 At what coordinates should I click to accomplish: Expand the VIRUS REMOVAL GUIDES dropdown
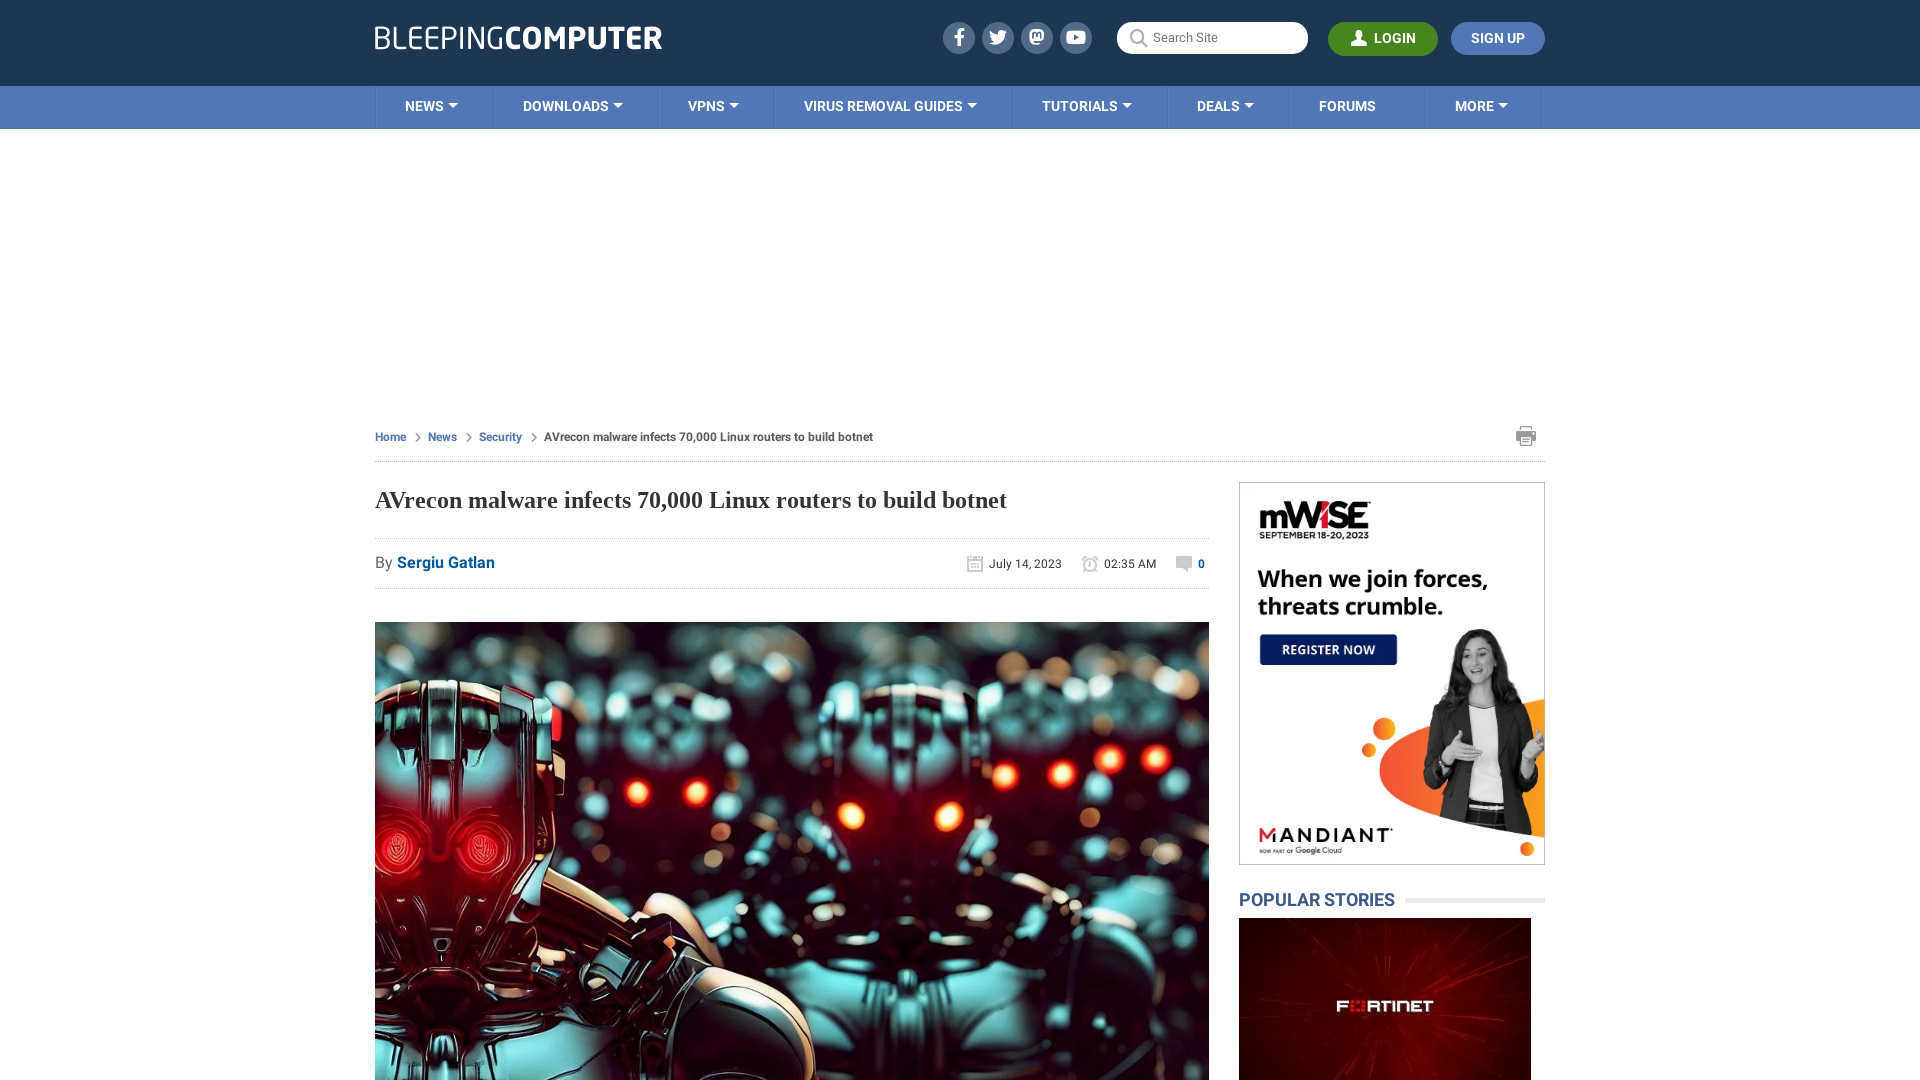(x=890, y=107)
